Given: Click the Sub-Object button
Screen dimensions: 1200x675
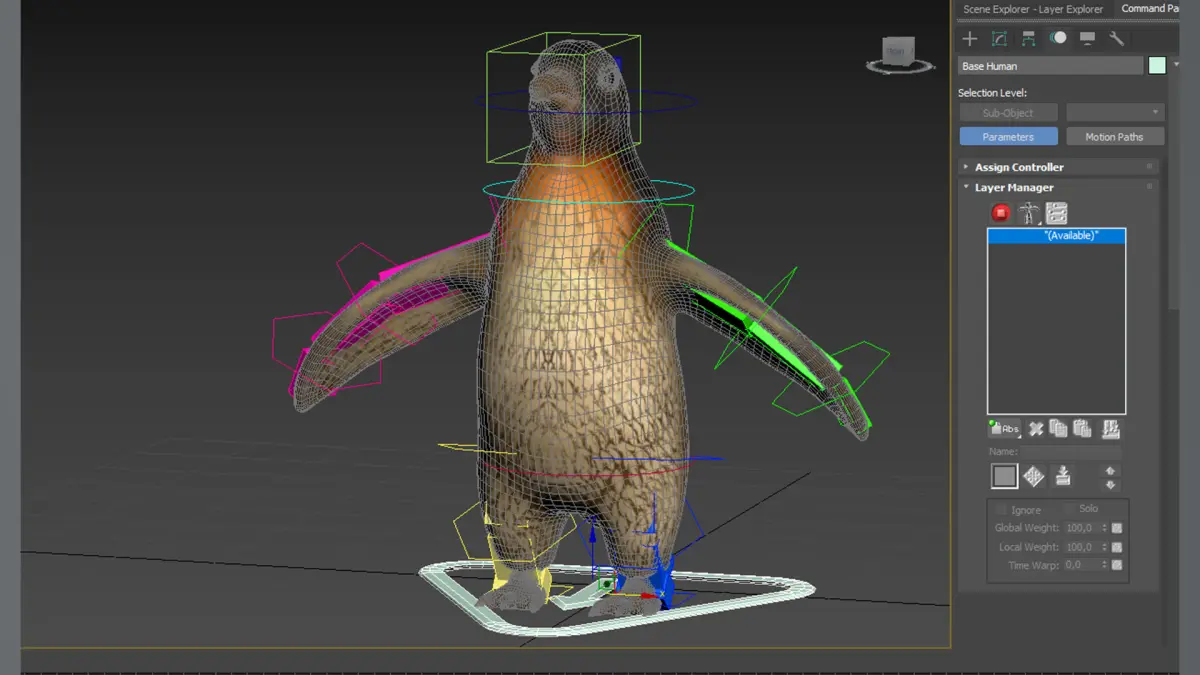Looking at the screenshot, I should coord(1008,113).
